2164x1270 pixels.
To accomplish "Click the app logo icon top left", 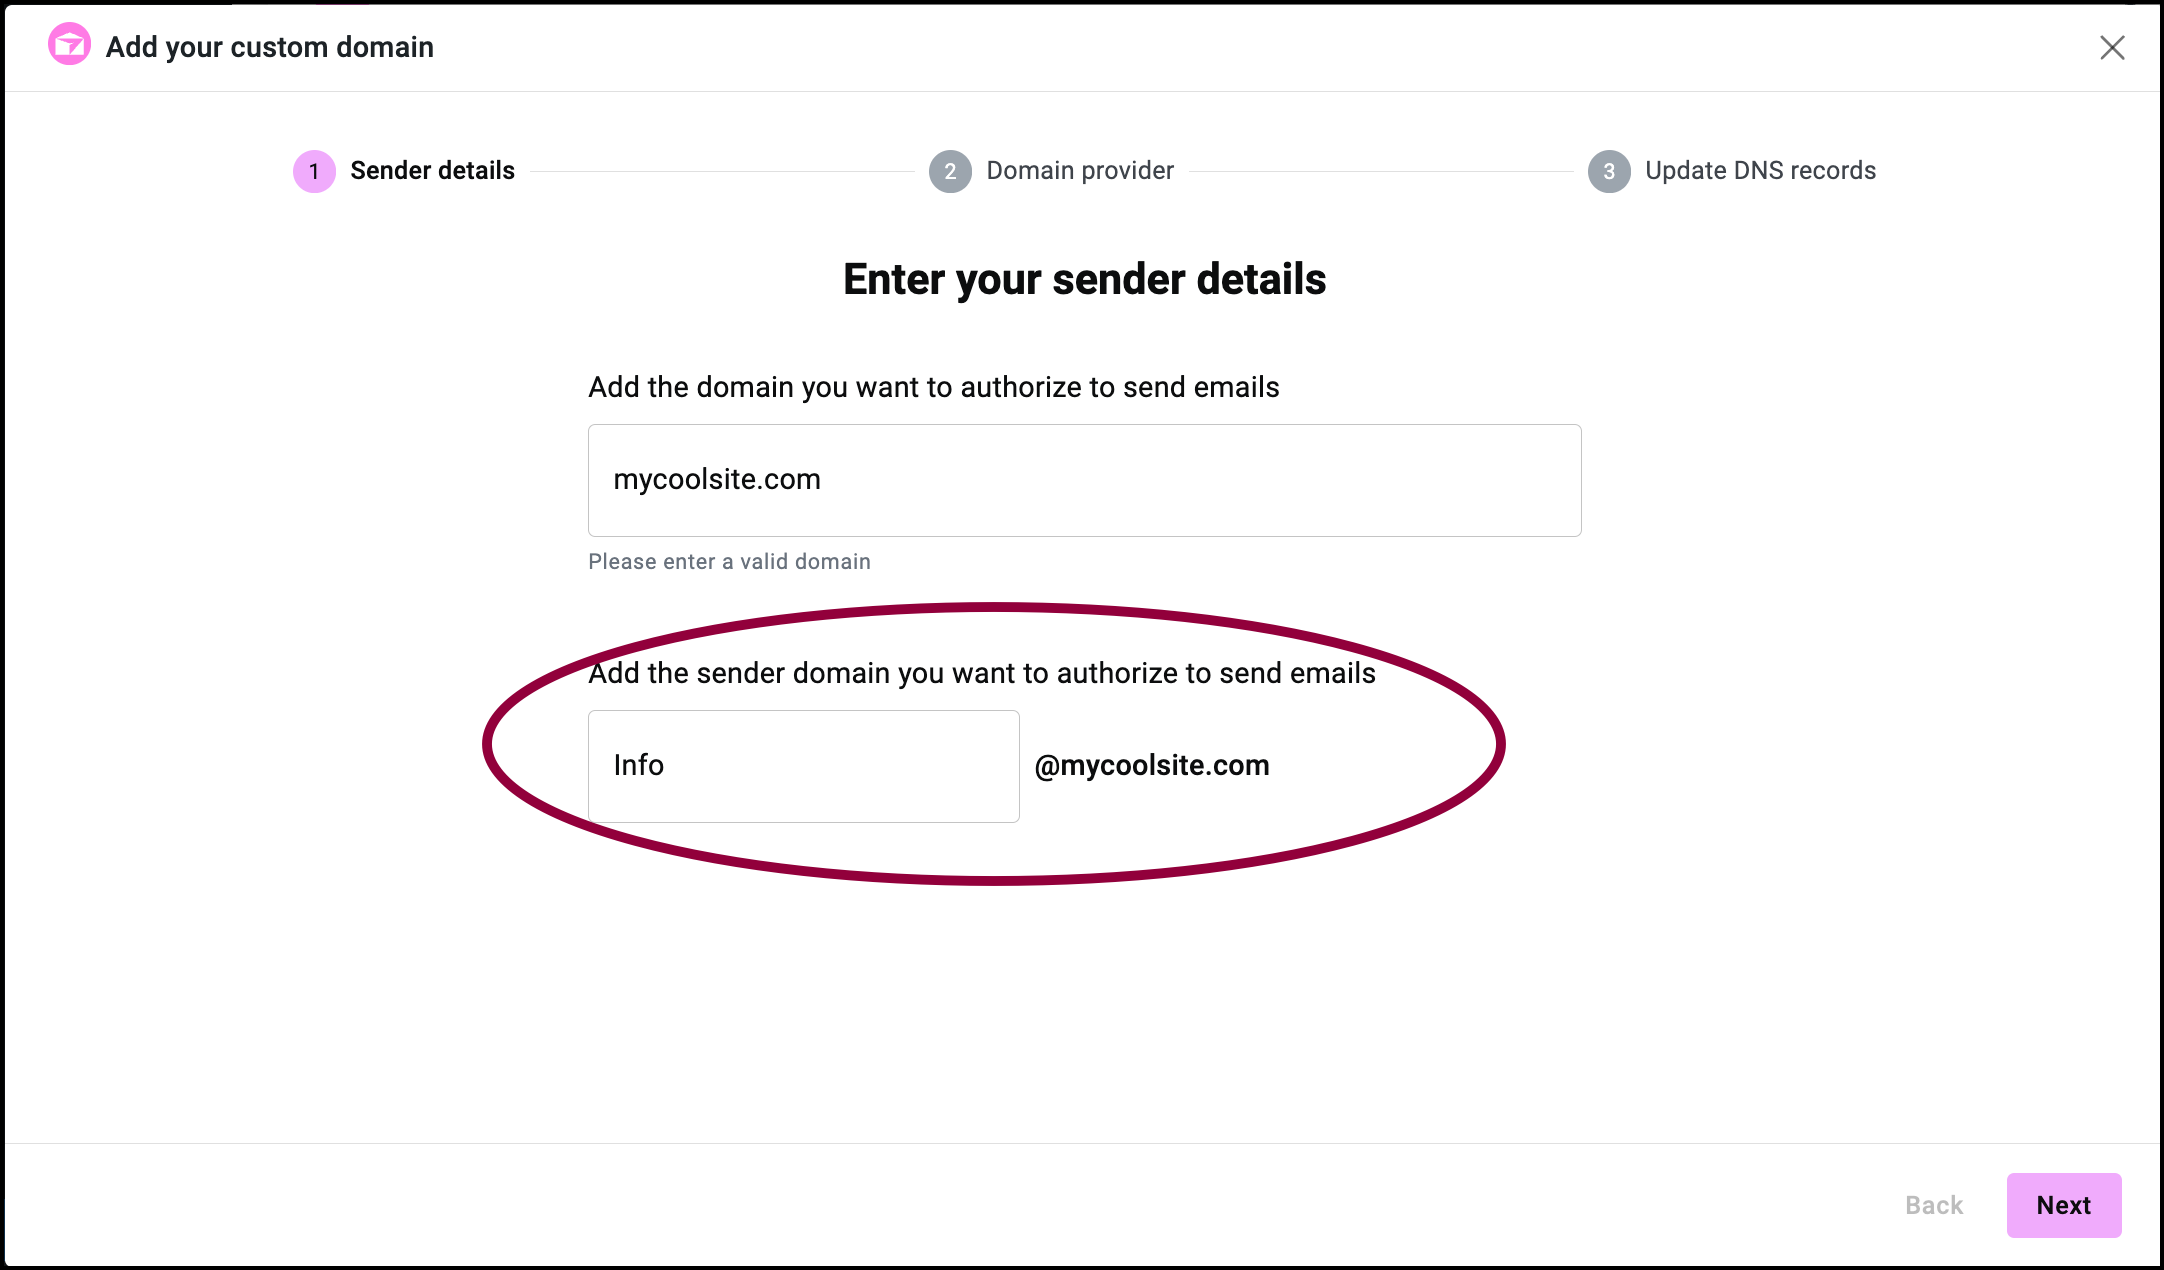I will pyautogui.click(x=68, y=45).
